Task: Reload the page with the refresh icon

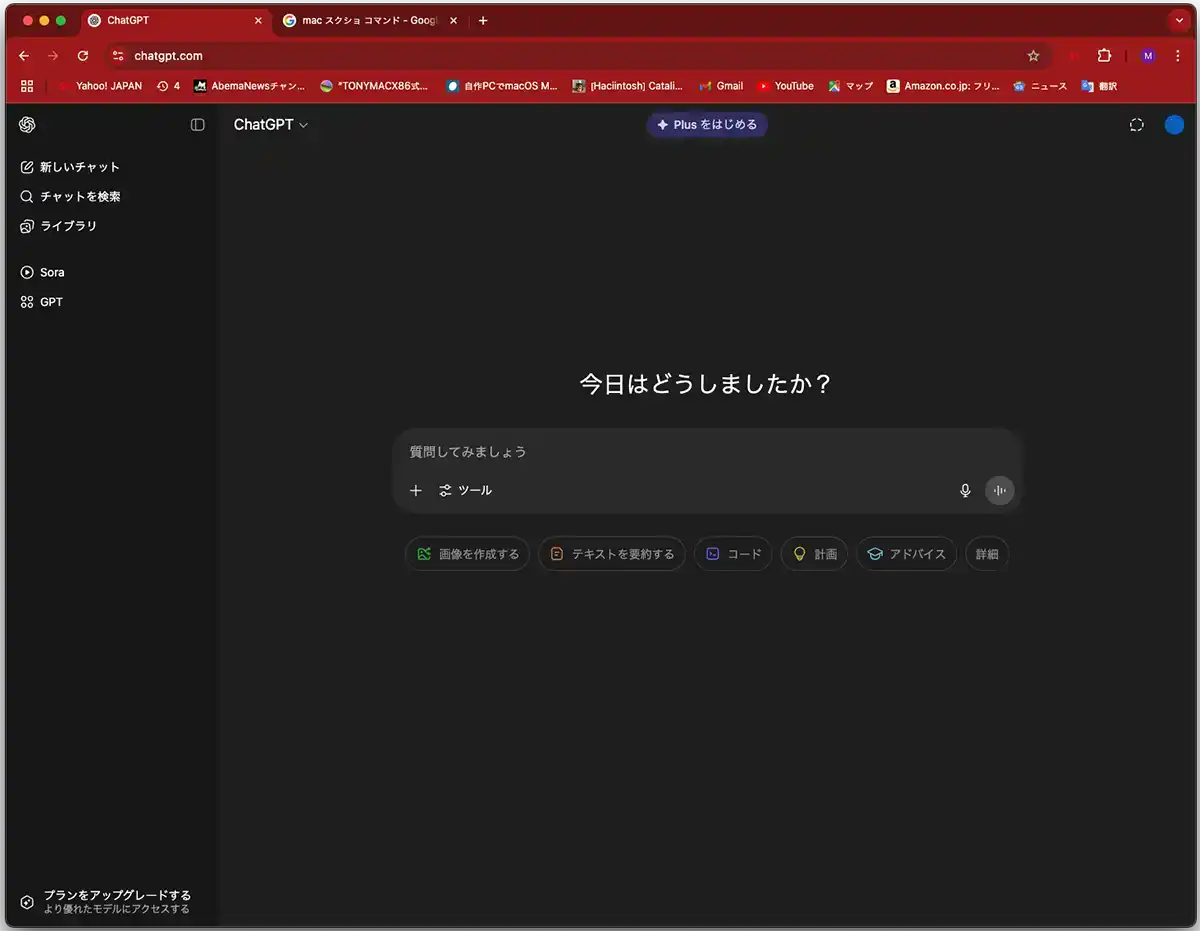Action: 83,56
